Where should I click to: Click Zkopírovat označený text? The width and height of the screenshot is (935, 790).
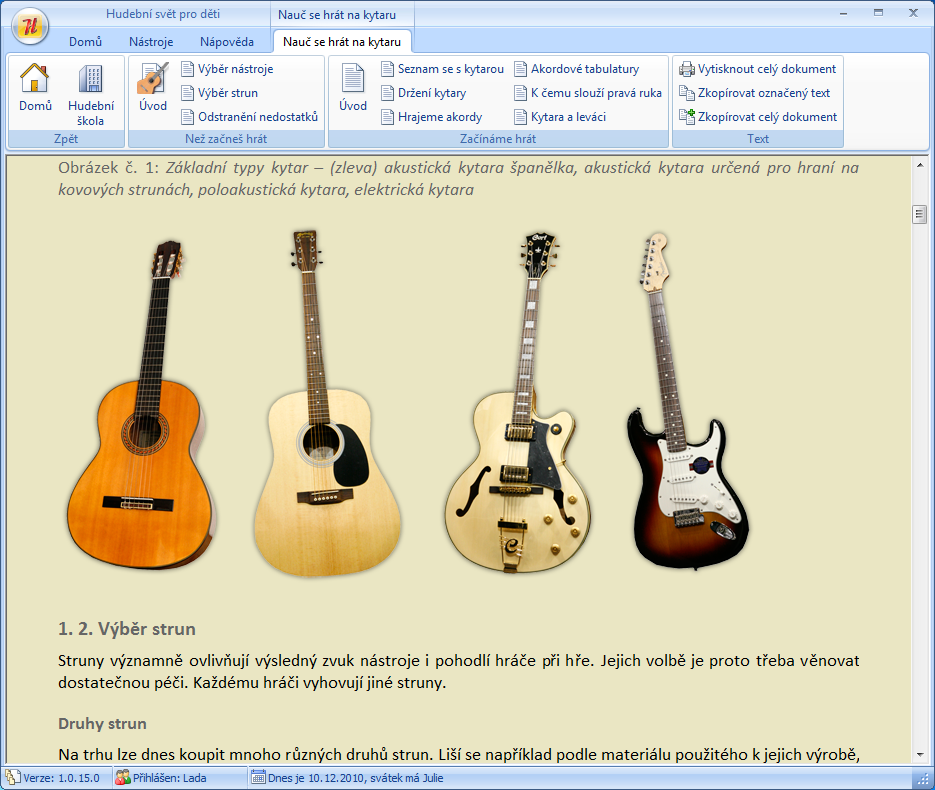754,93
